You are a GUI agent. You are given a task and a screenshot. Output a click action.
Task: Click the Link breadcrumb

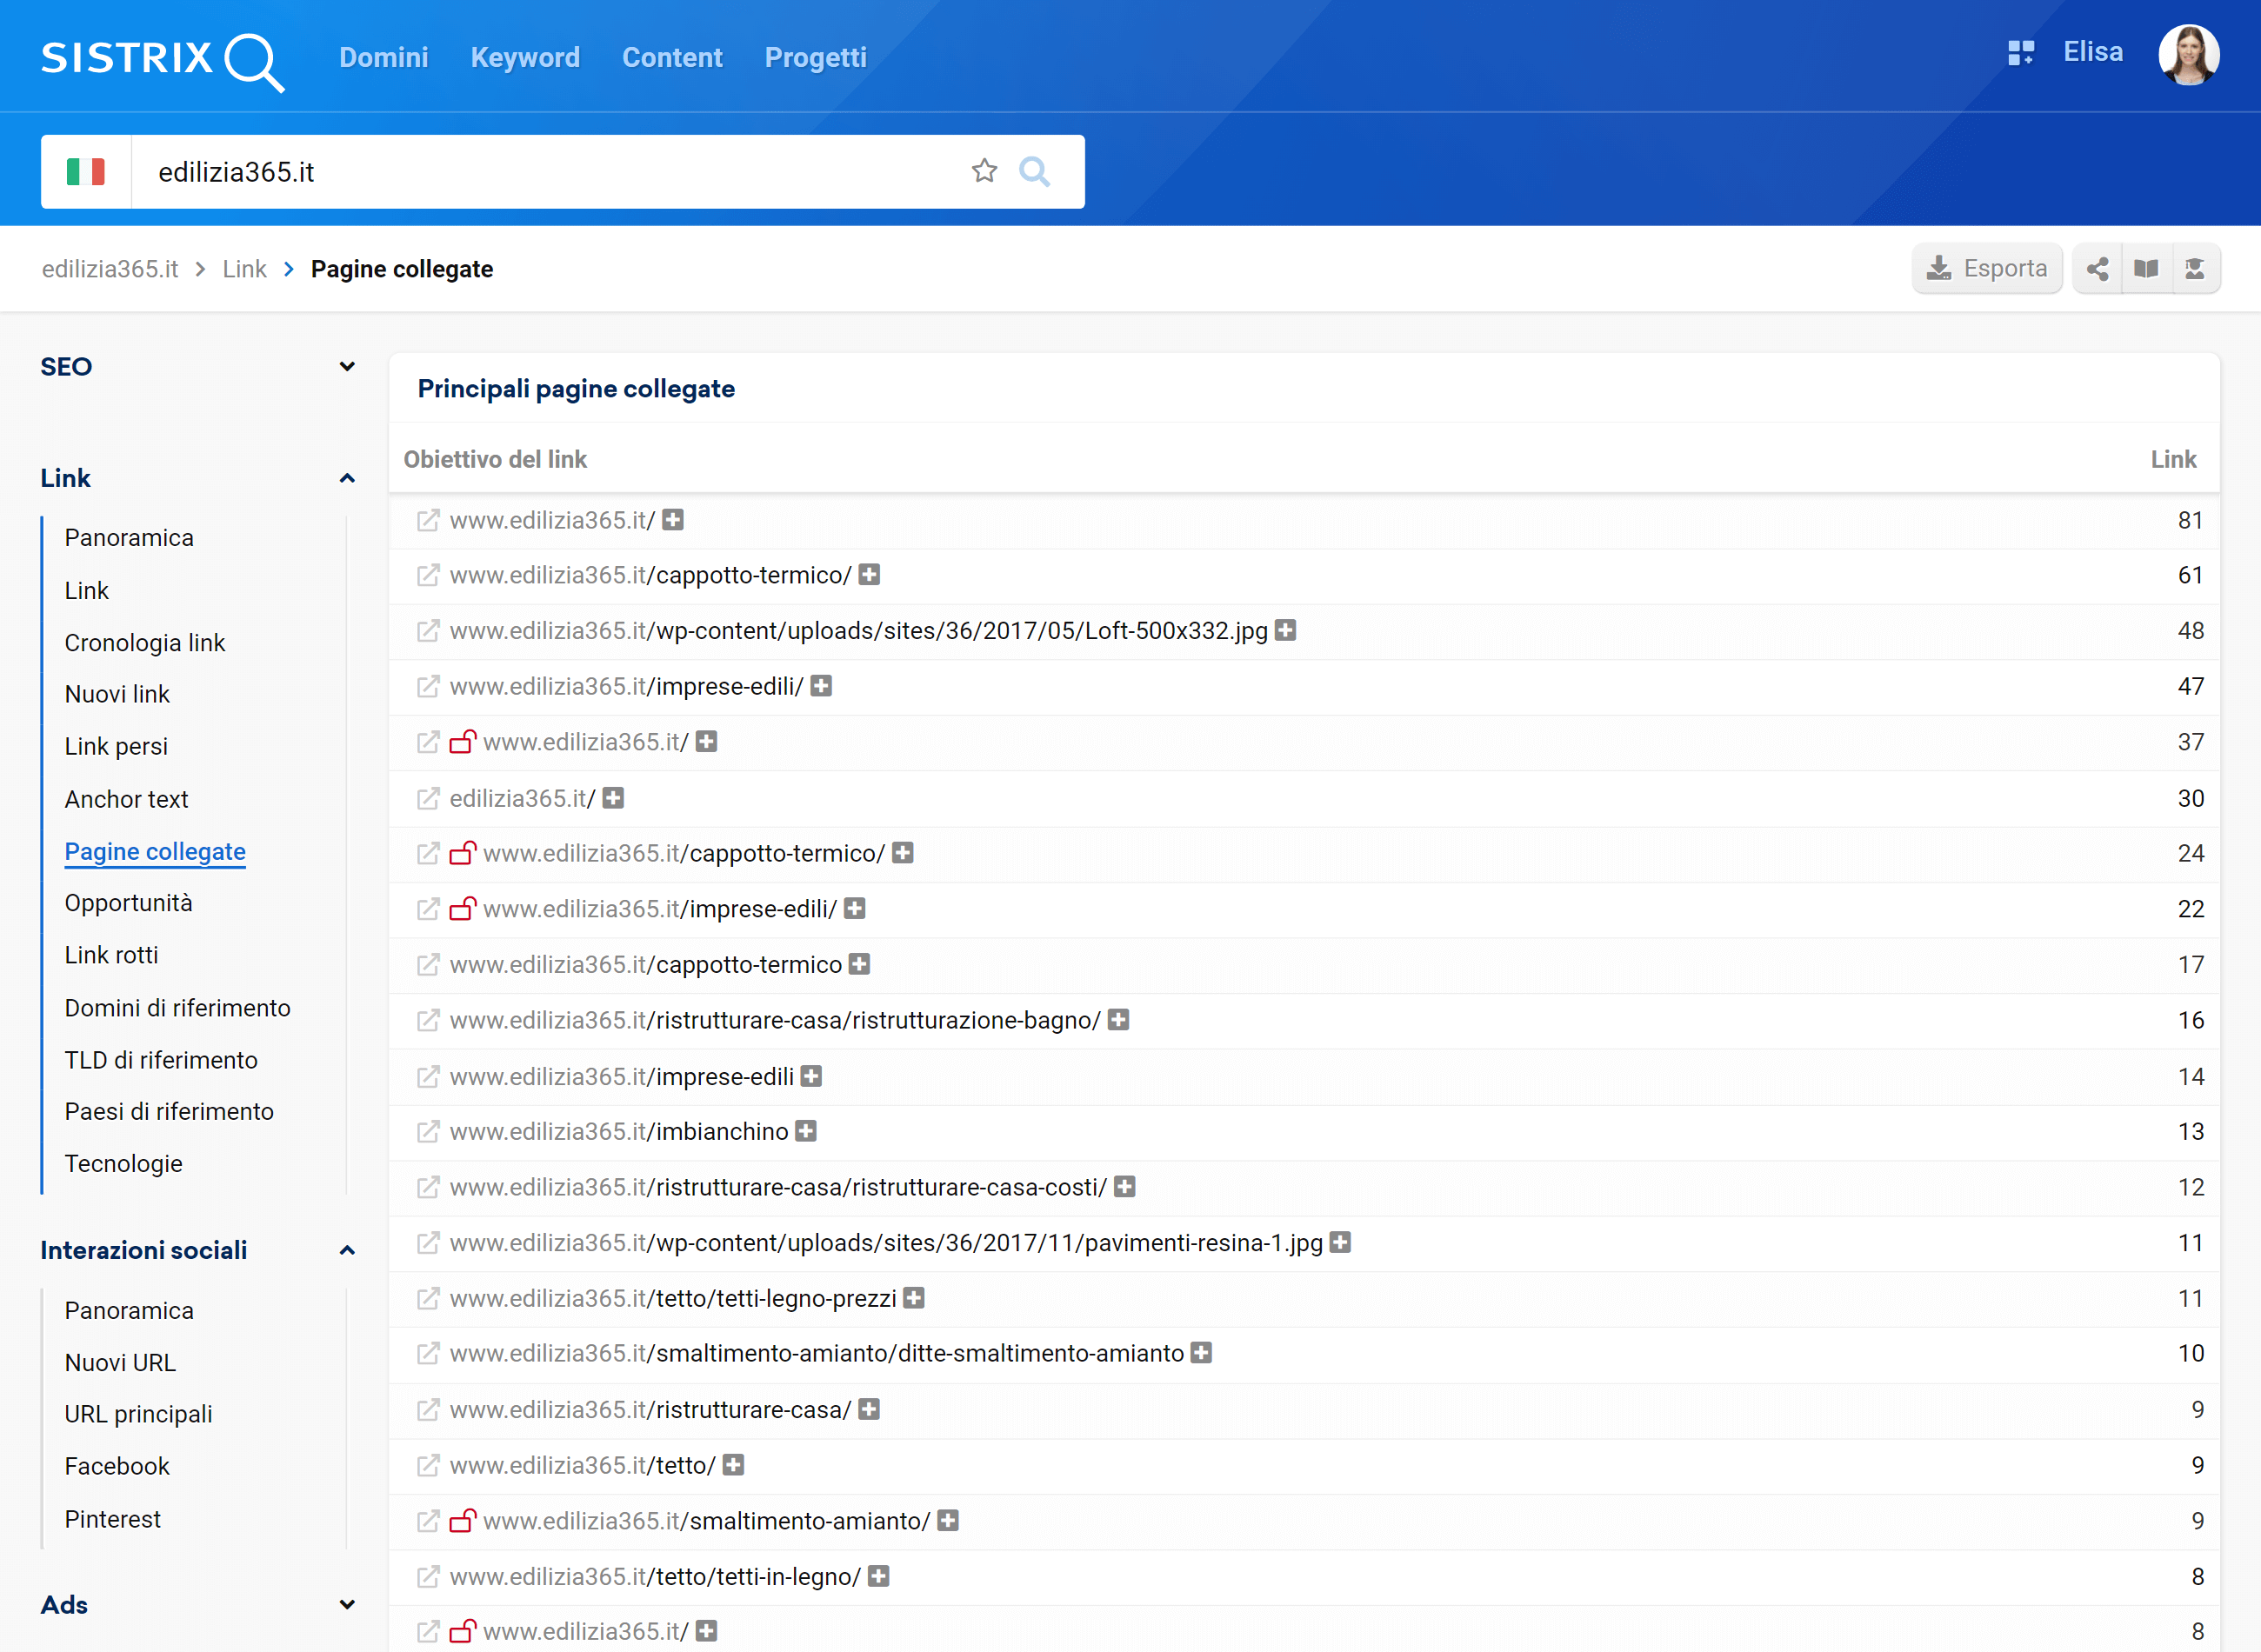point(244,269)
